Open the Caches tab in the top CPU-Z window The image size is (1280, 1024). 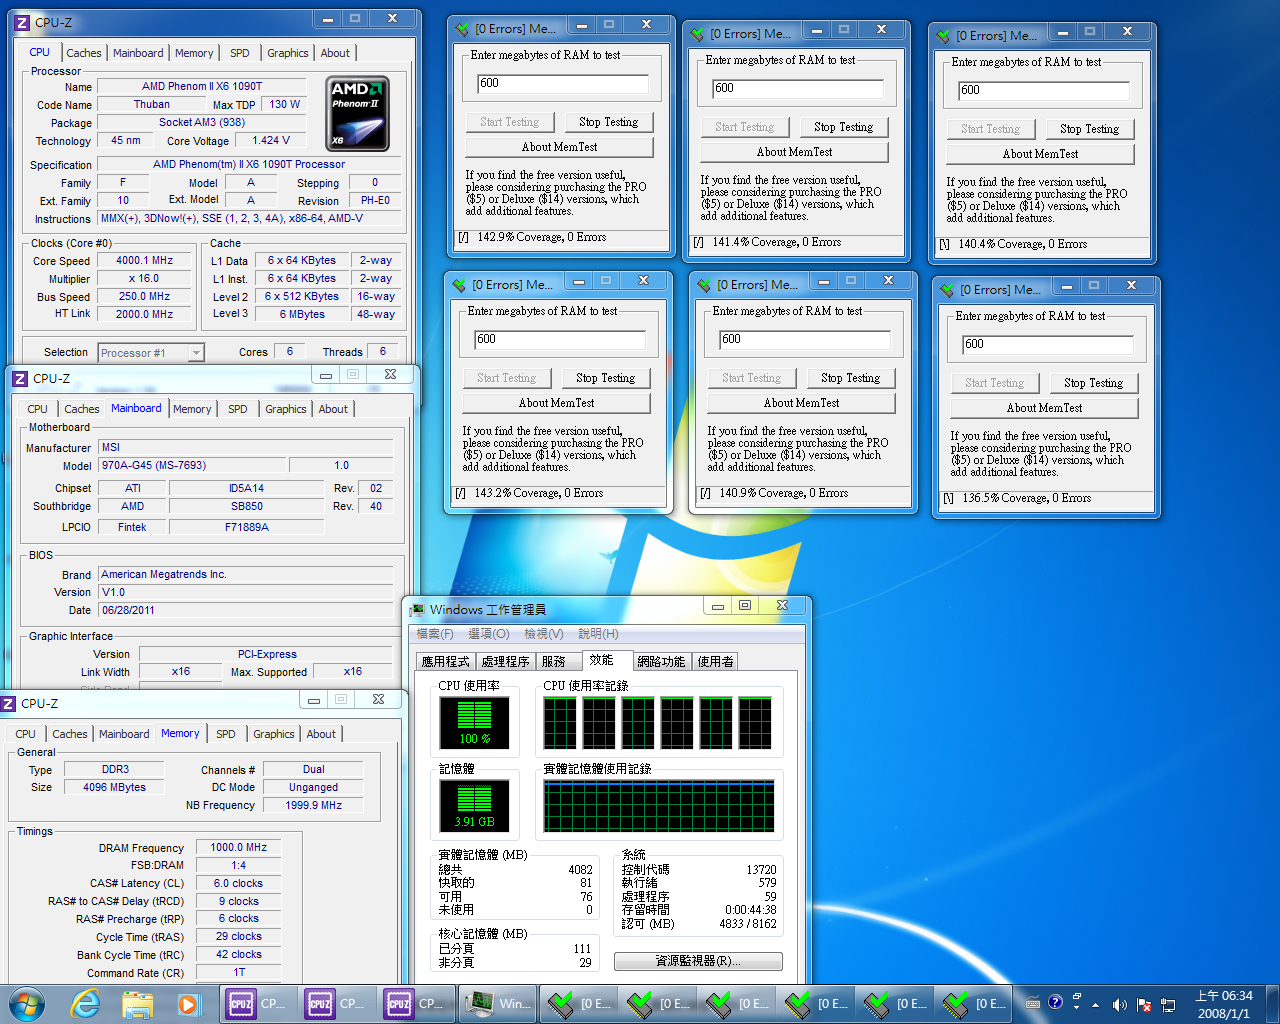[x=84, y=53]
